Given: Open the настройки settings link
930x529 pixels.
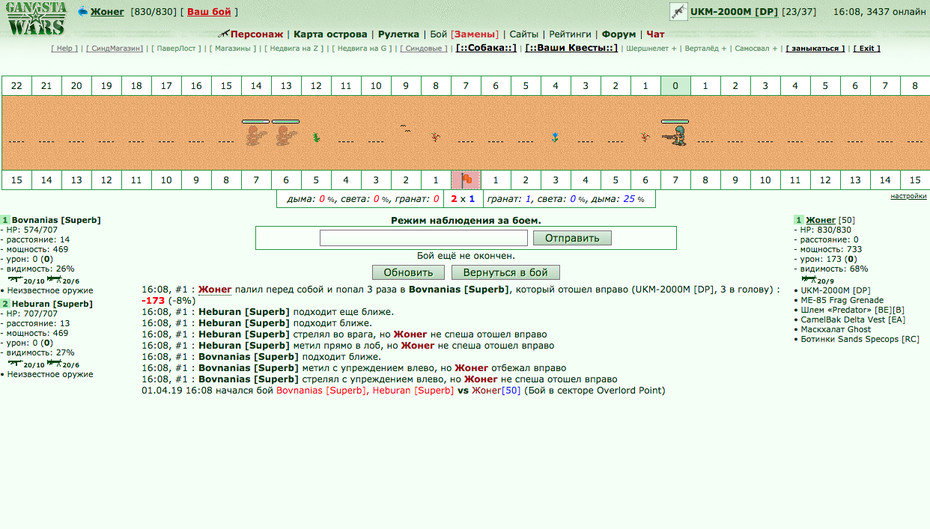Looking at the screenshot, I should tap(908, 196).
